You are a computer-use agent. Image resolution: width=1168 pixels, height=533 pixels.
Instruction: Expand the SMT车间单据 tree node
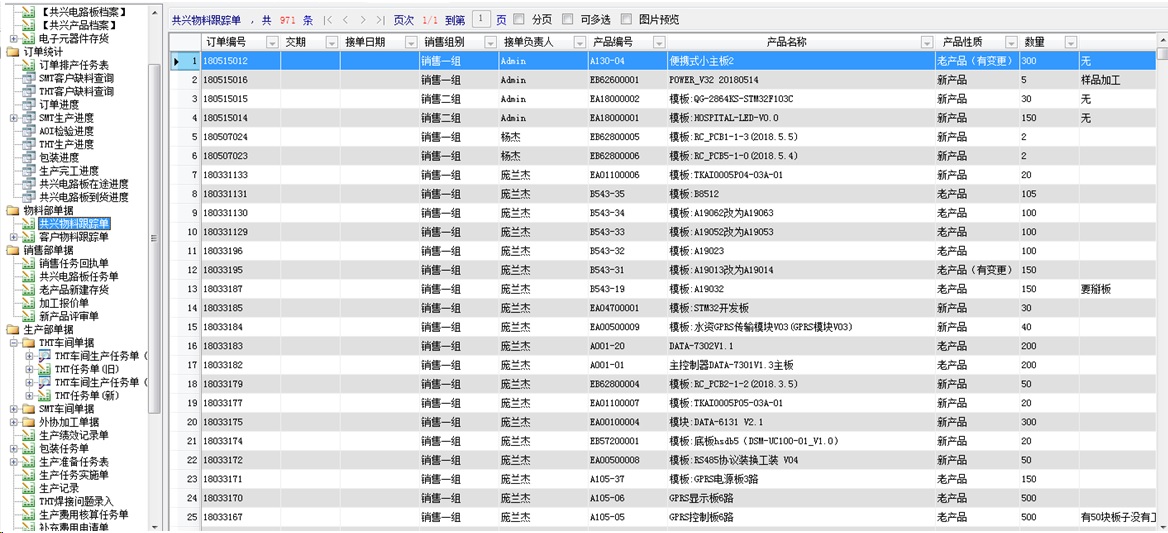[13, 409]
